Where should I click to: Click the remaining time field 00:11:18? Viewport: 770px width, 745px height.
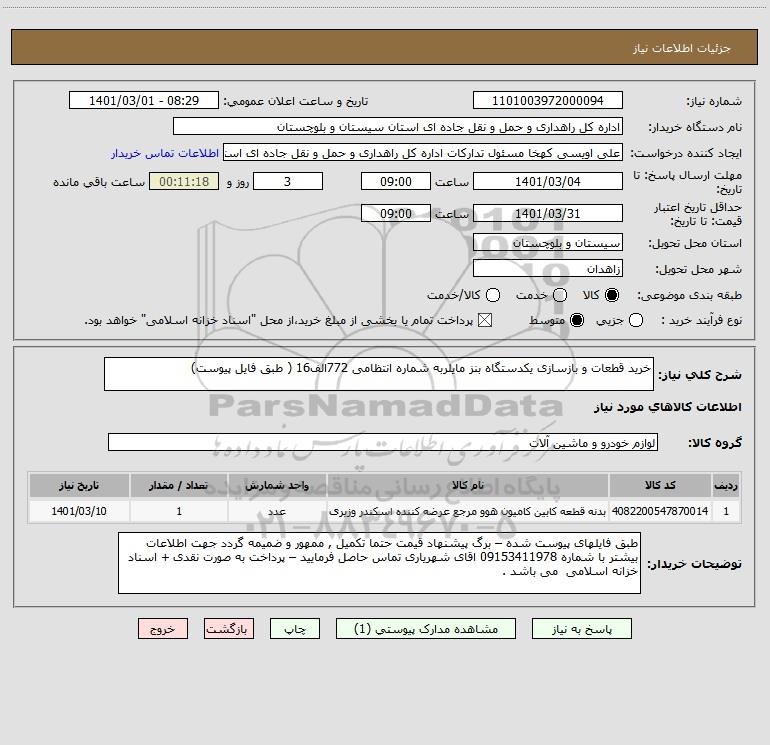(184, 182)
